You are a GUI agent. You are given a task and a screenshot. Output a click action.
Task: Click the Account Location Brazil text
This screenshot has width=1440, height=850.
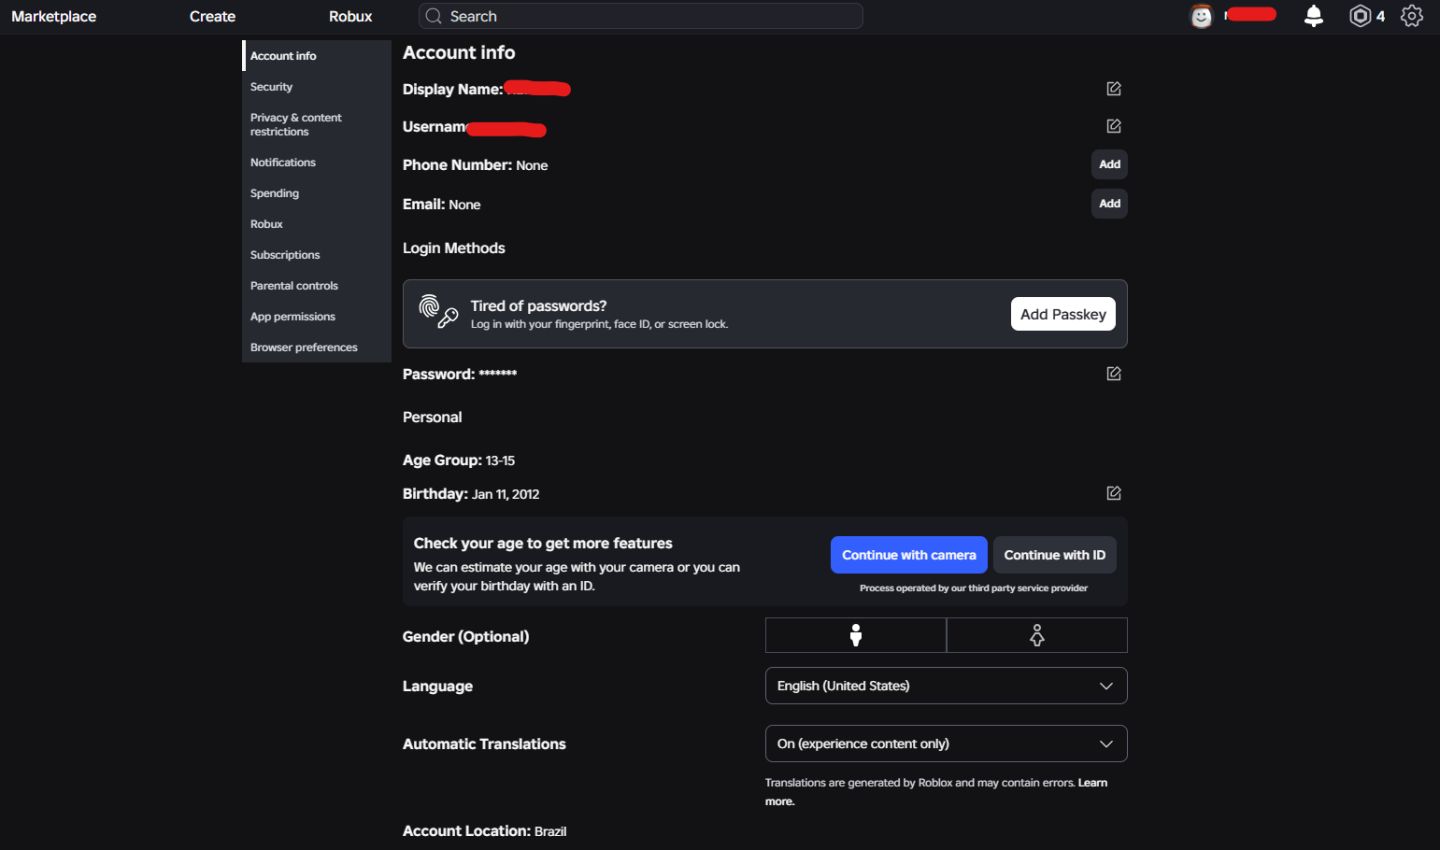(485, 831)
